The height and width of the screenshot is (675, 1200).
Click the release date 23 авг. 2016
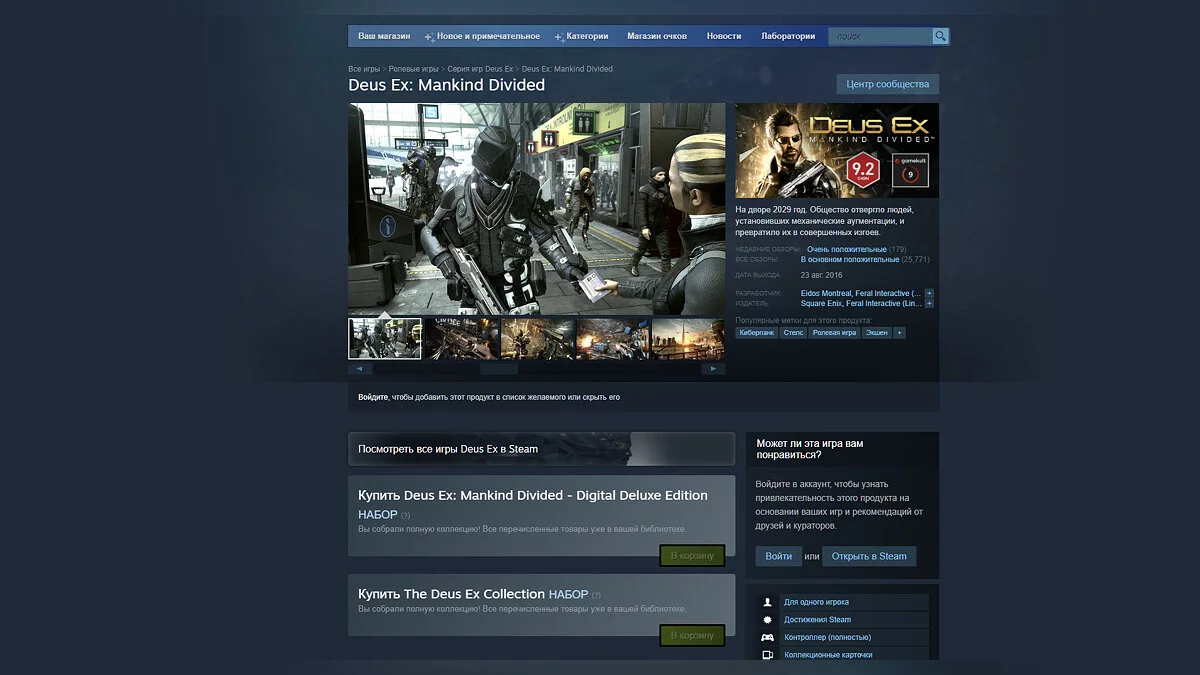coord(822,274)
